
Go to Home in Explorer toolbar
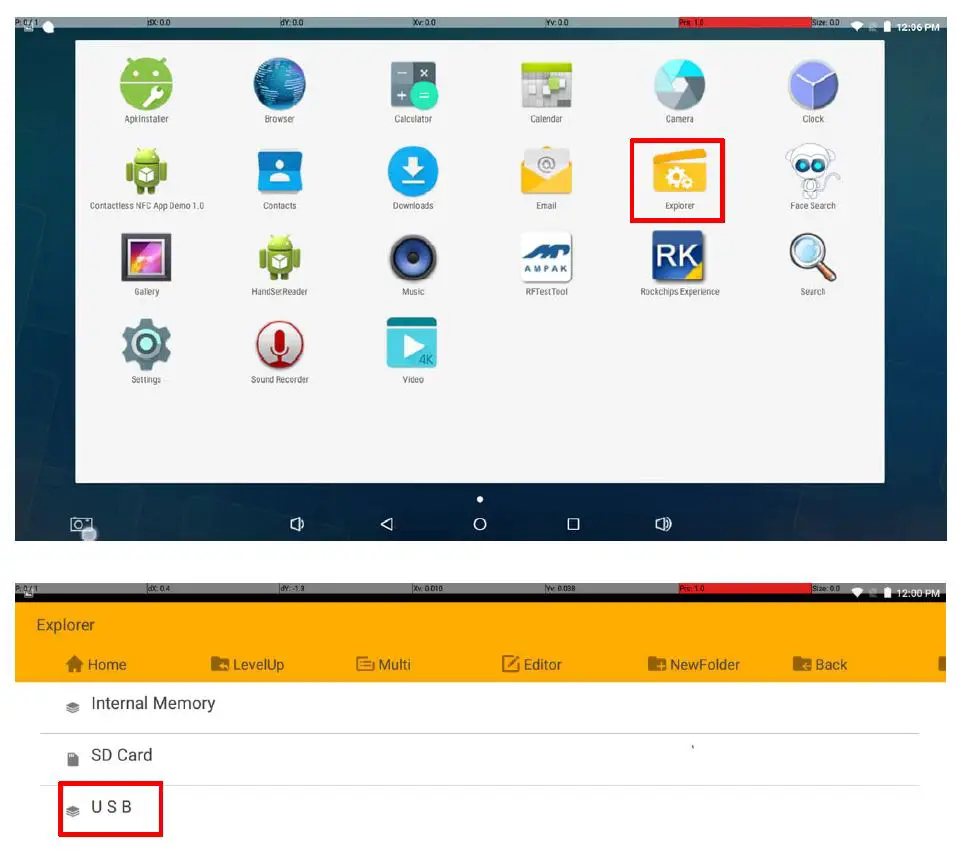[x=96, y=664]
